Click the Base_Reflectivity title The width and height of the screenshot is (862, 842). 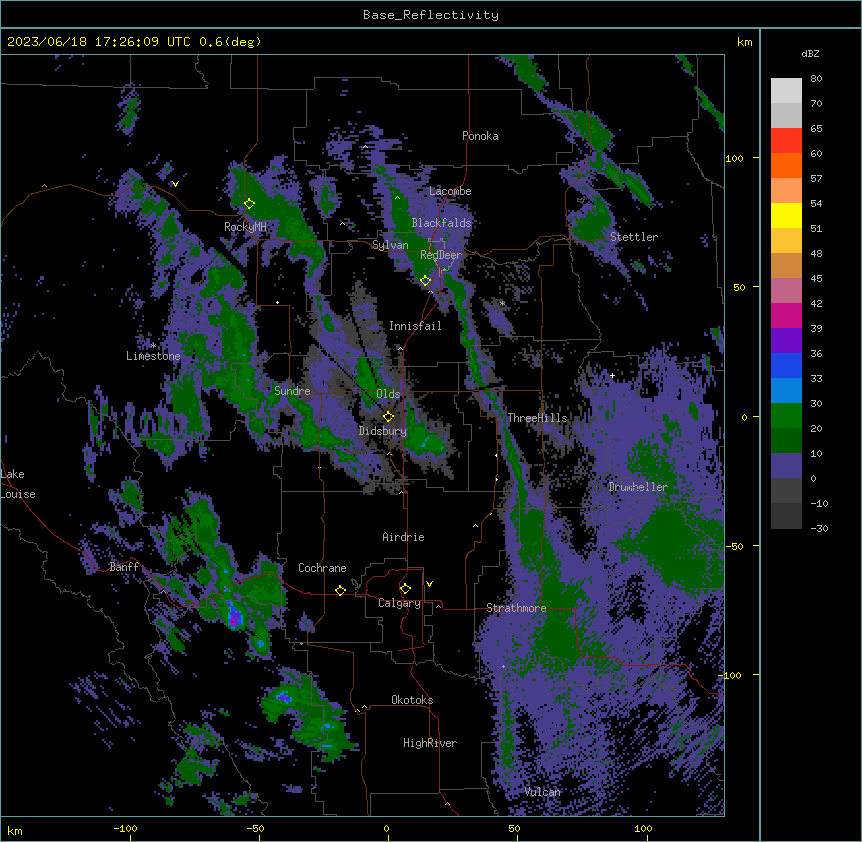pos(431,15)
